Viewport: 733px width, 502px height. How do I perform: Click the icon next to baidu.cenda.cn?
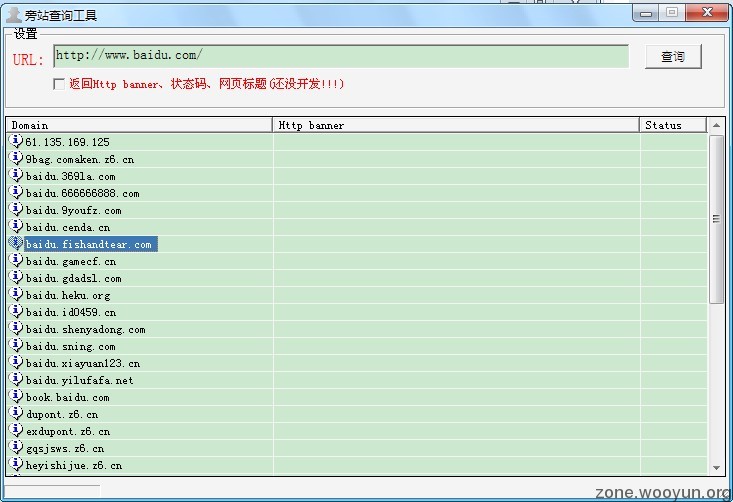pyautogui.click(x=16, y=226)
